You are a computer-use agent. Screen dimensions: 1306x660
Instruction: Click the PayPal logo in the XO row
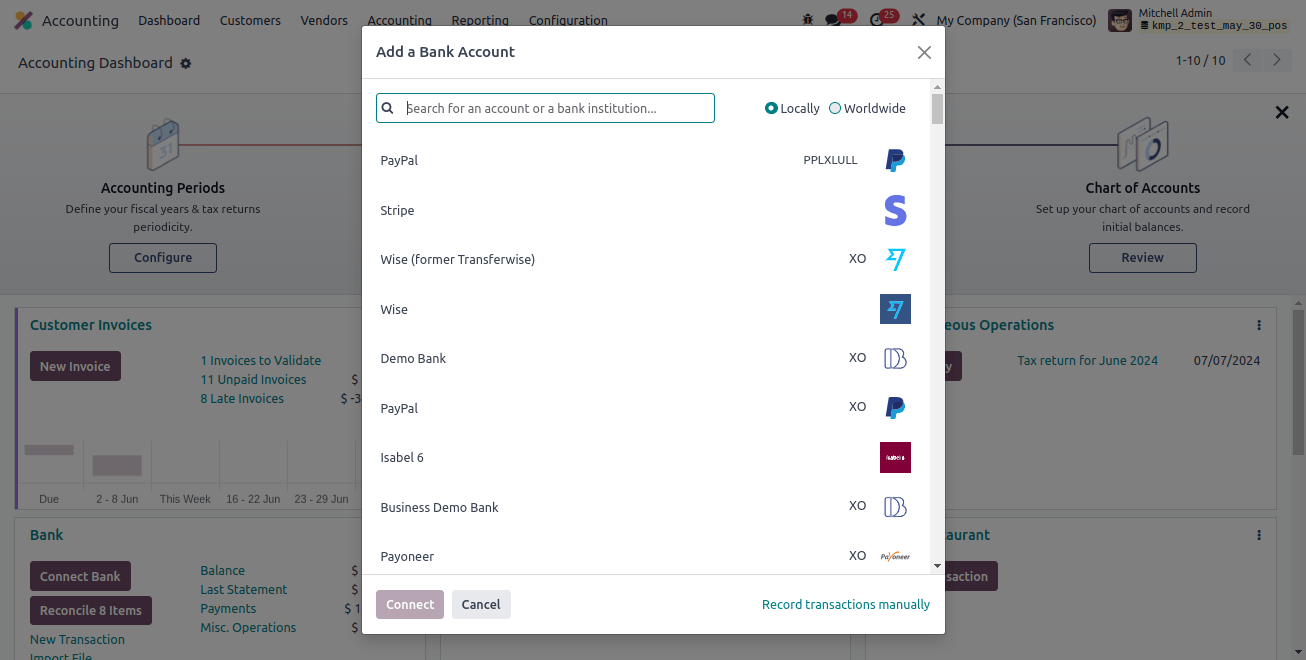click(895, 408)
